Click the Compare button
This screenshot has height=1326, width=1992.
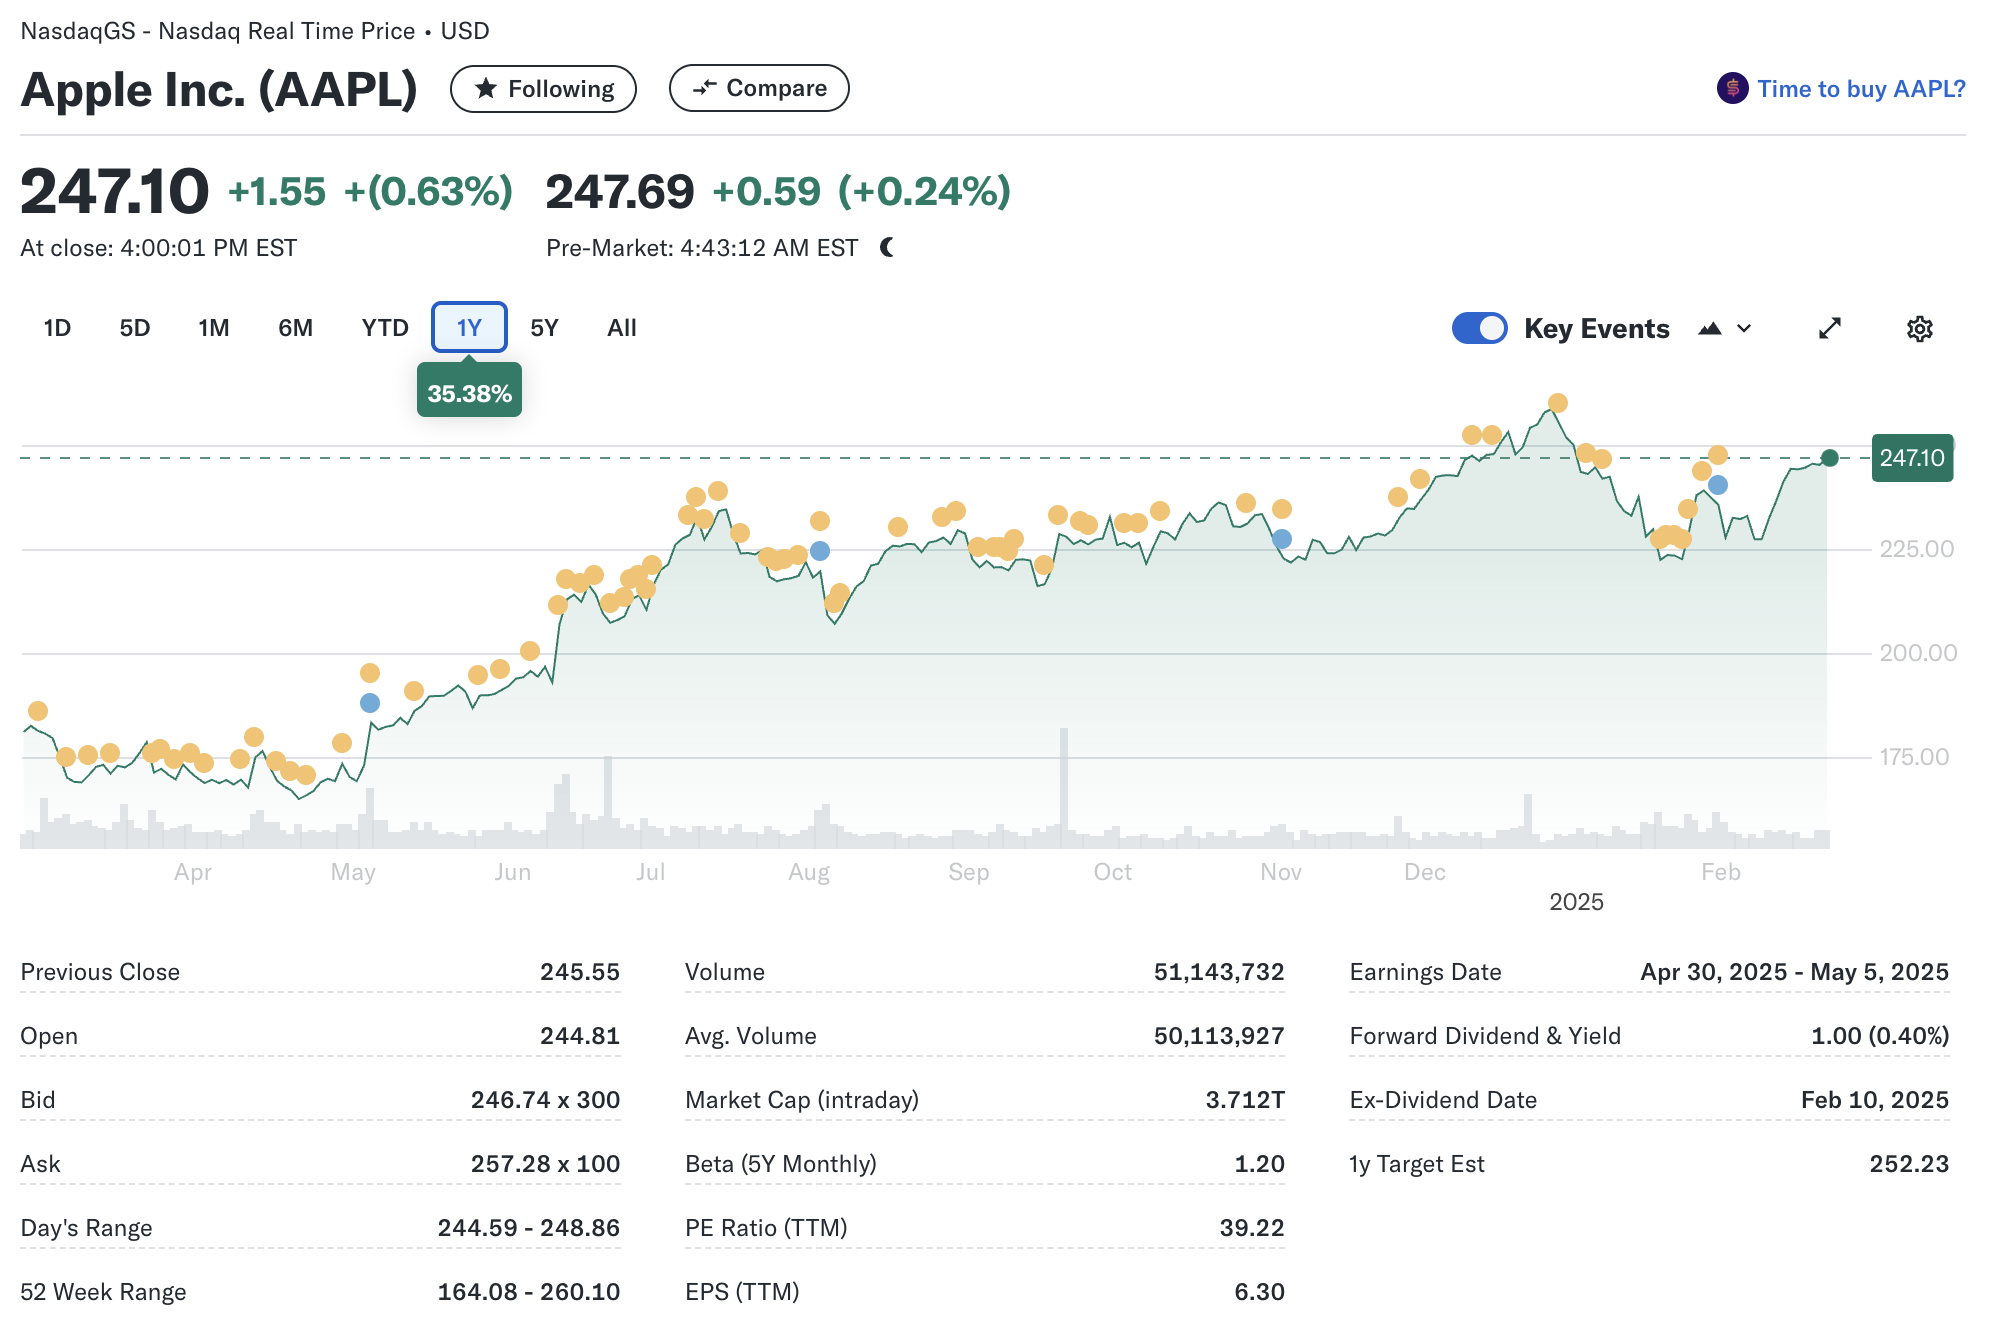click(758, 88)
